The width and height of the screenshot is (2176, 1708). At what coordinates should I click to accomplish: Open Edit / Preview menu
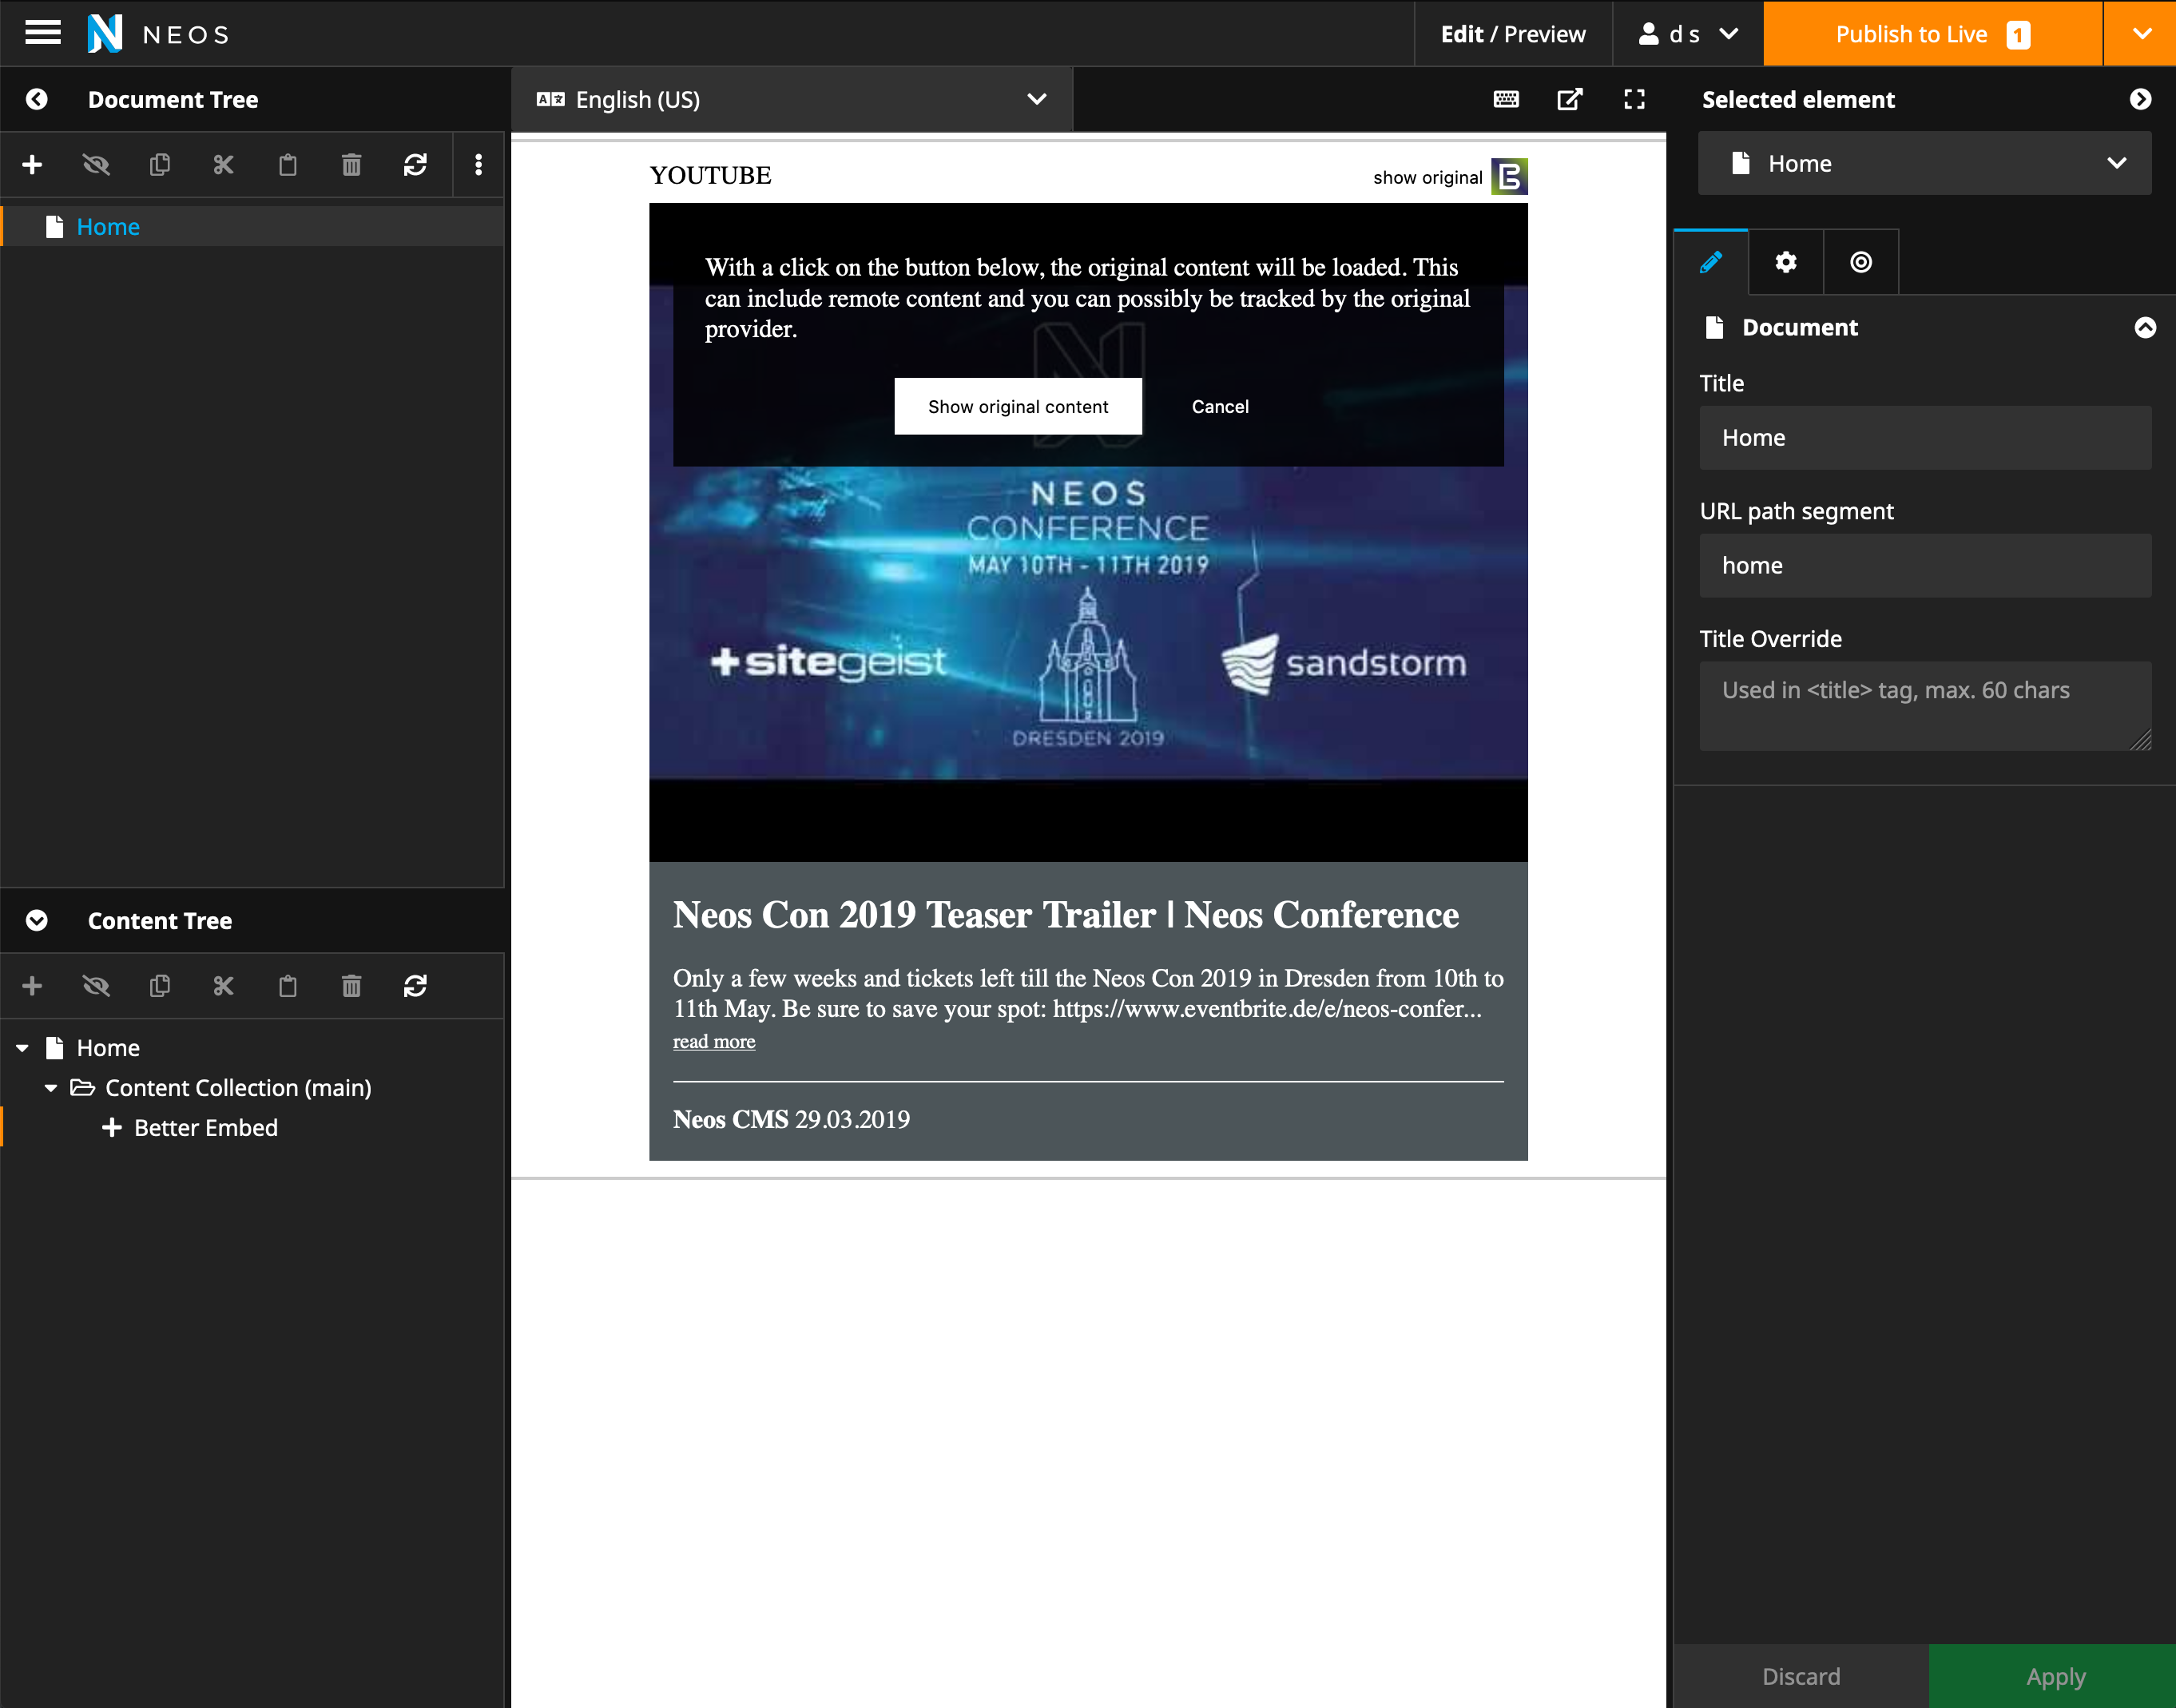[x=1512, y=34]
